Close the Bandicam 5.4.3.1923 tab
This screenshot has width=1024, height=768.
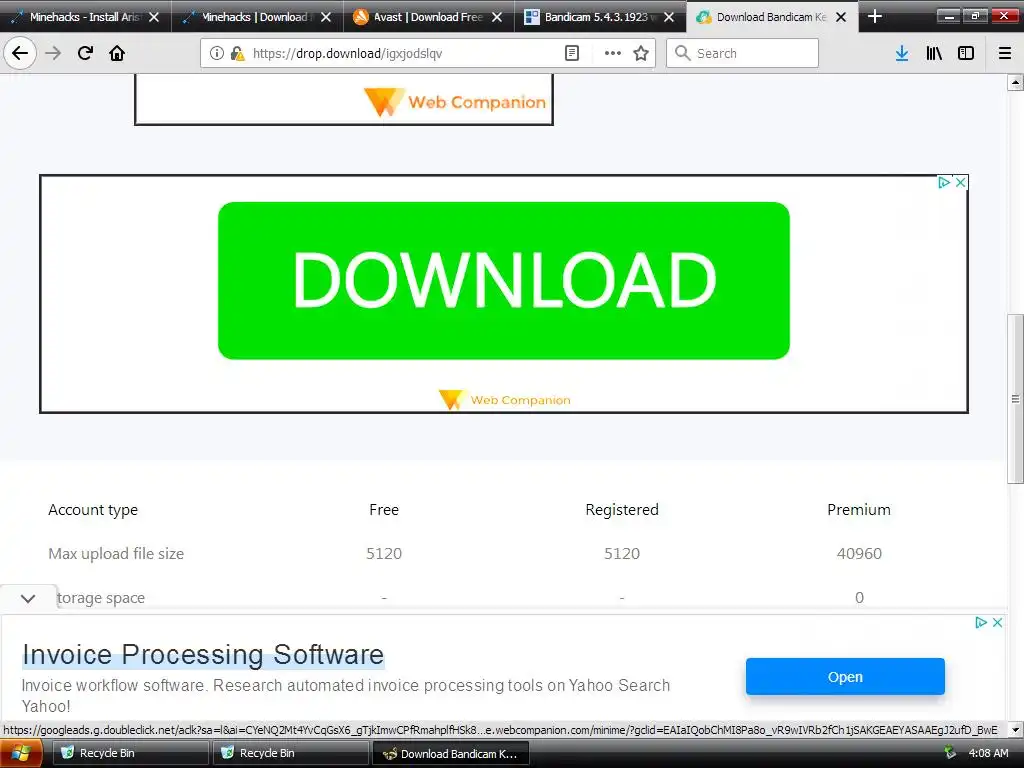669,17
